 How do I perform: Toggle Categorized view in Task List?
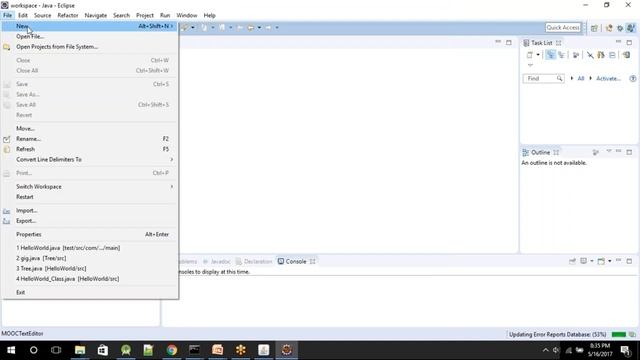(551, 55)
